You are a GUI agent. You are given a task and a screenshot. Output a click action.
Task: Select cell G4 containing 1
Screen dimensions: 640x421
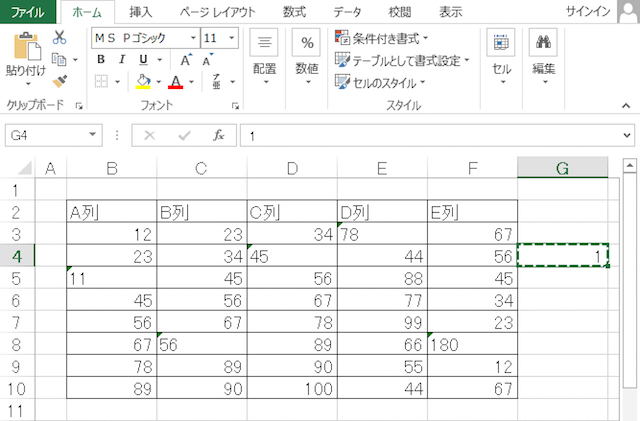[562, 256]
